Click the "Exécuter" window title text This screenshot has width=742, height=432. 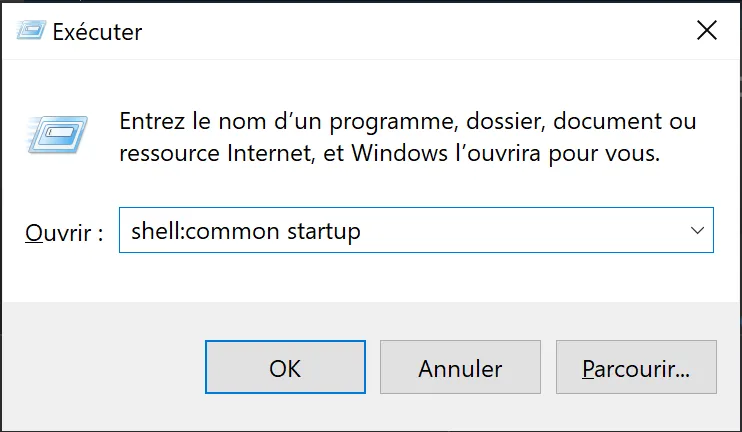97,32
